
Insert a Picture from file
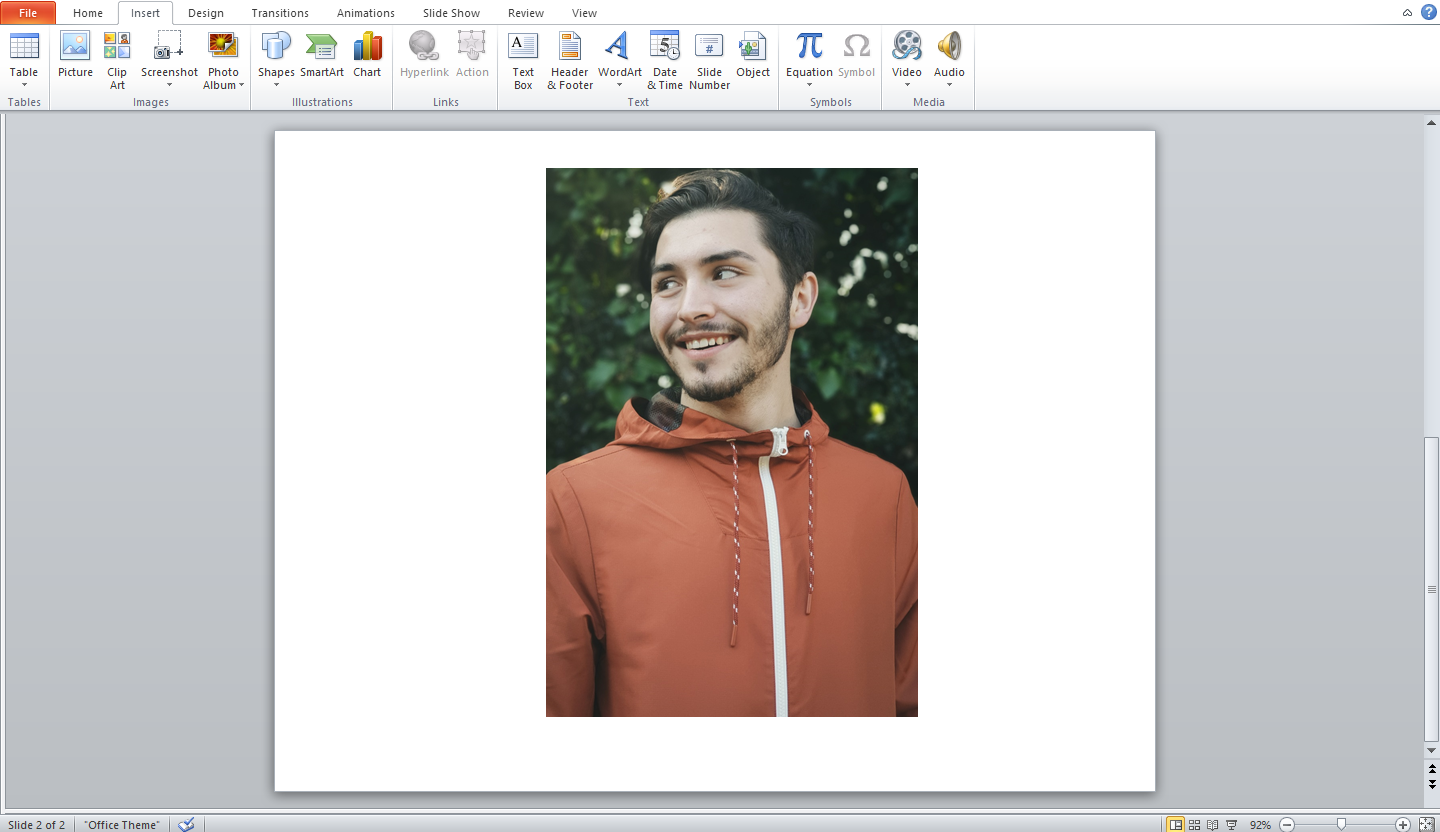point(75,57)
